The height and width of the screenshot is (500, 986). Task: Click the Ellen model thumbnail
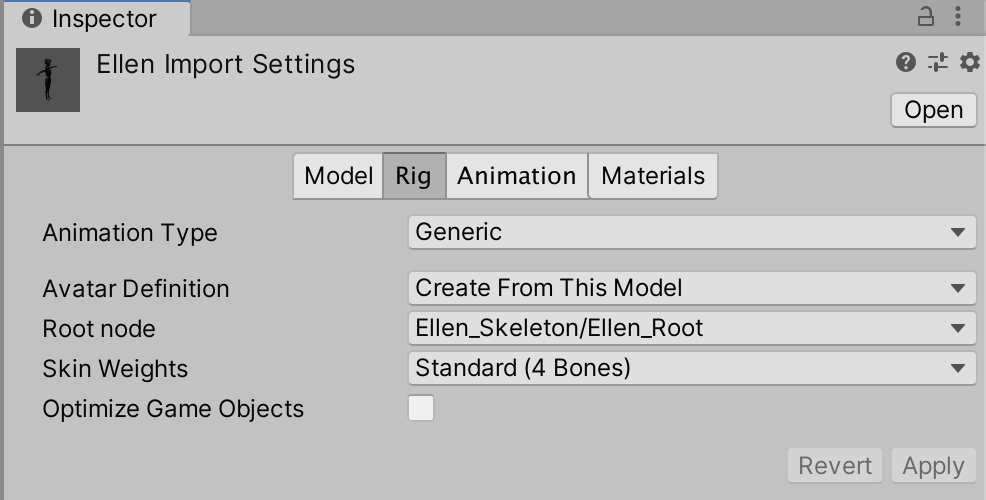coord(48,80)
